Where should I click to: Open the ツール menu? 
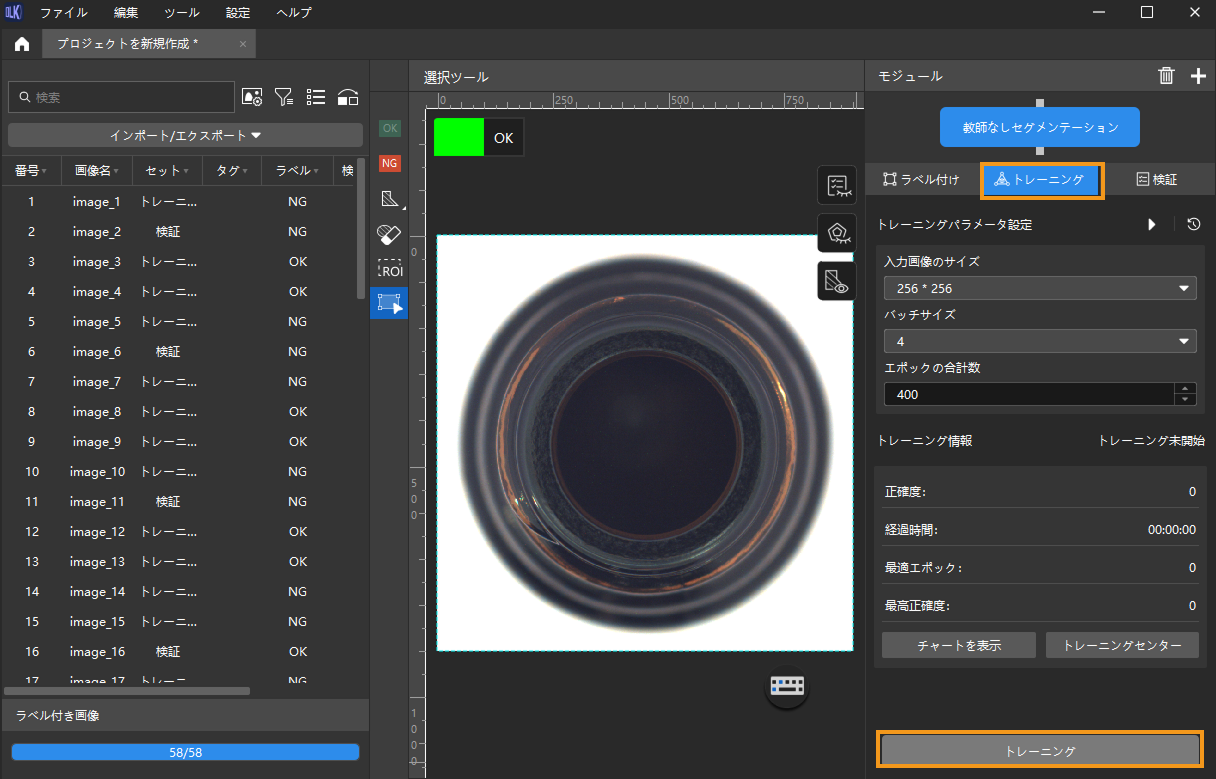[182, 13]
